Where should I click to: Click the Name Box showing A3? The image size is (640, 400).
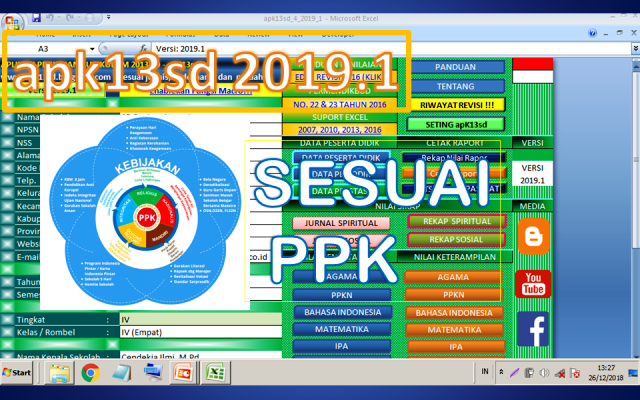click(48, 49)
